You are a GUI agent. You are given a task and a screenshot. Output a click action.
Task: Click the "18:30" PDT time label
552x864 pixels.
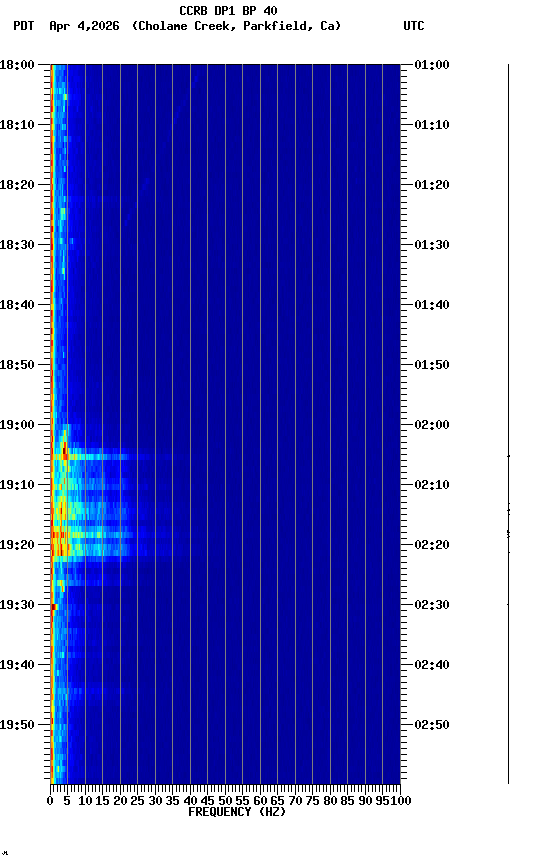(17, 245)
